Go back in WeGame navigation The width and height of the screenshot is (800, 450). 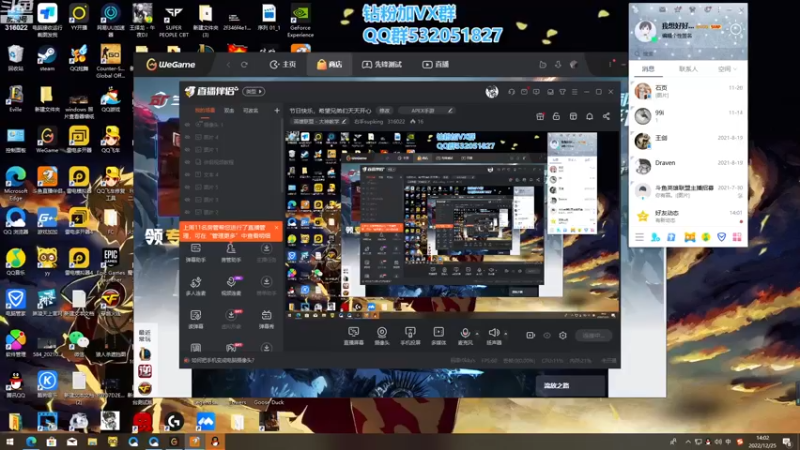[x=229, y=65]
